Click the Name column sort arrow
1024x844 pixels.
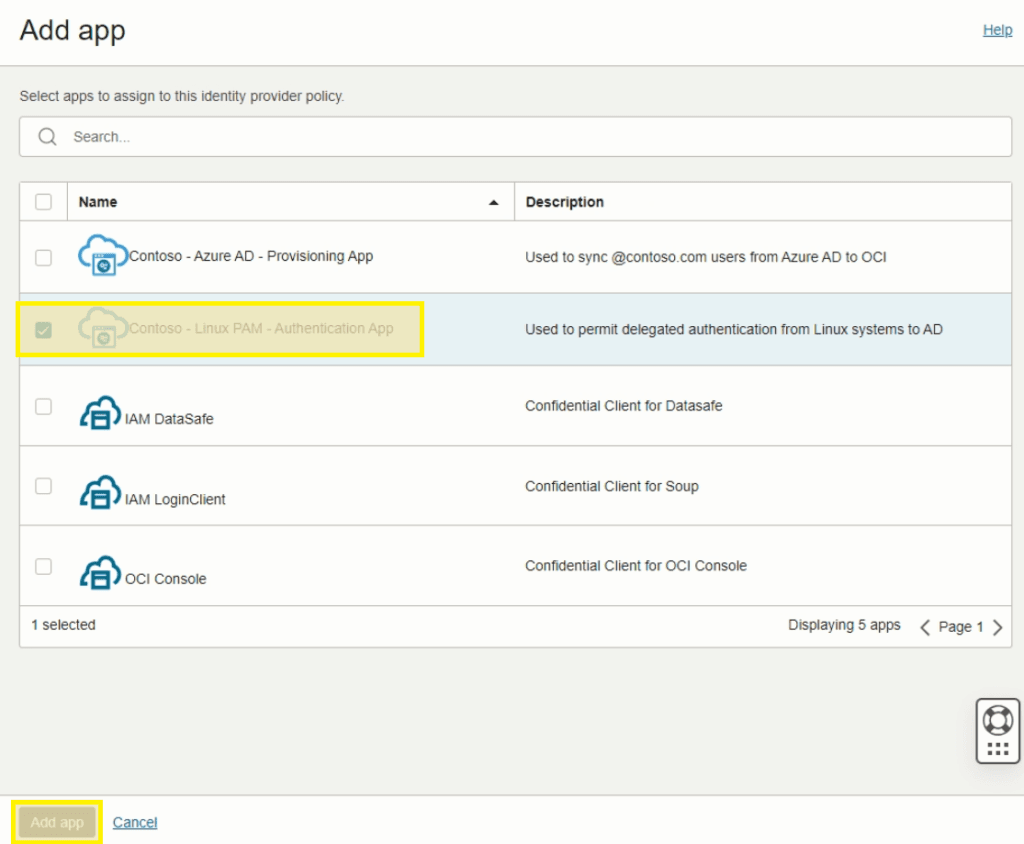click(493, 203)
